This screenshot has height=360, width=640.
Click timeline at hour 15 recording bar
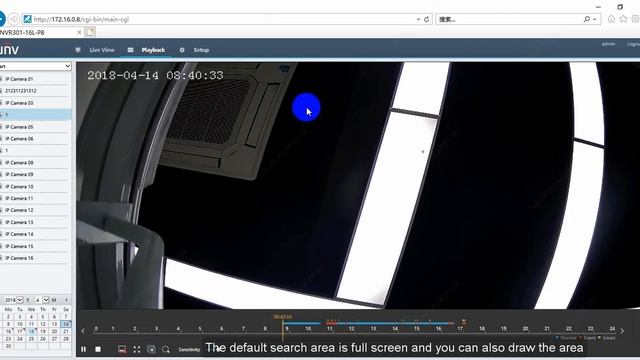pos(417,323)
